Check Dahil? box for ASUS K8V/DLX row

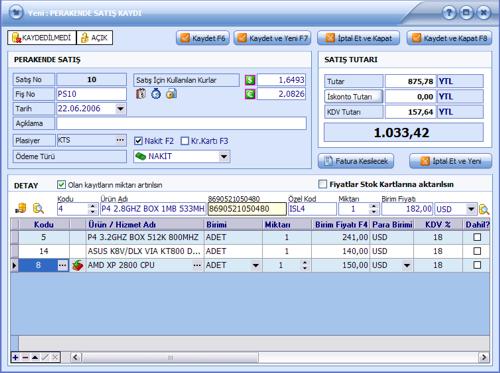[x=477, y=251]
